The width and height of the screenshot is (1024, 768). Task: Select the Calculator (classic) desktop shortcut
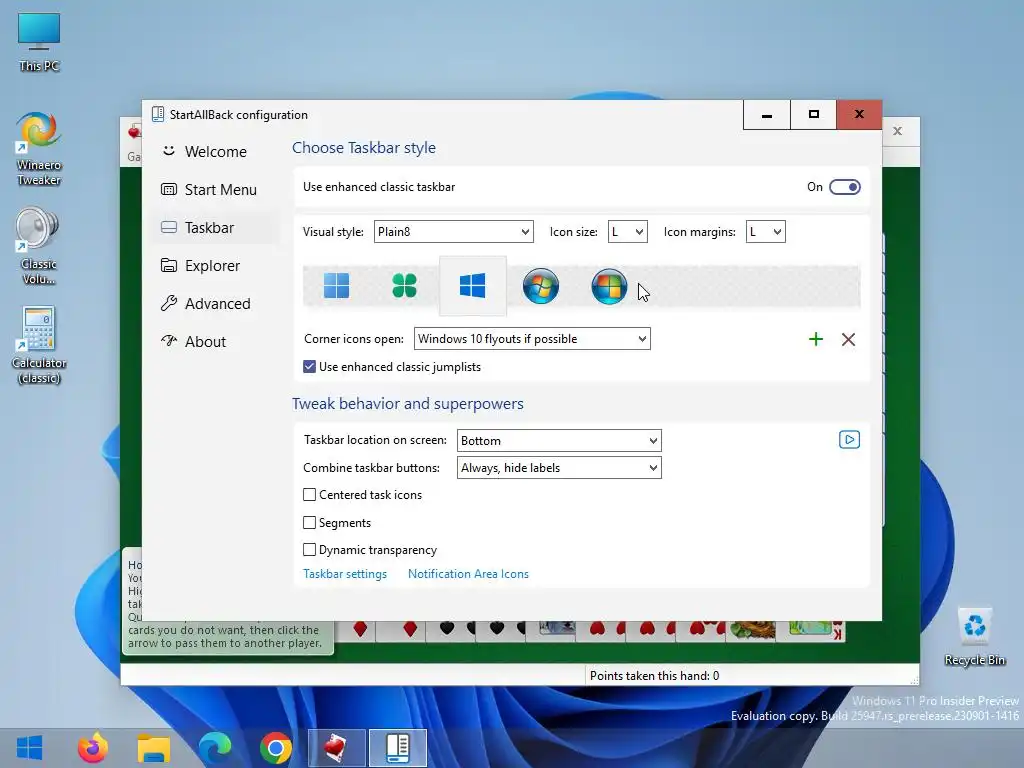click(39, 345)
